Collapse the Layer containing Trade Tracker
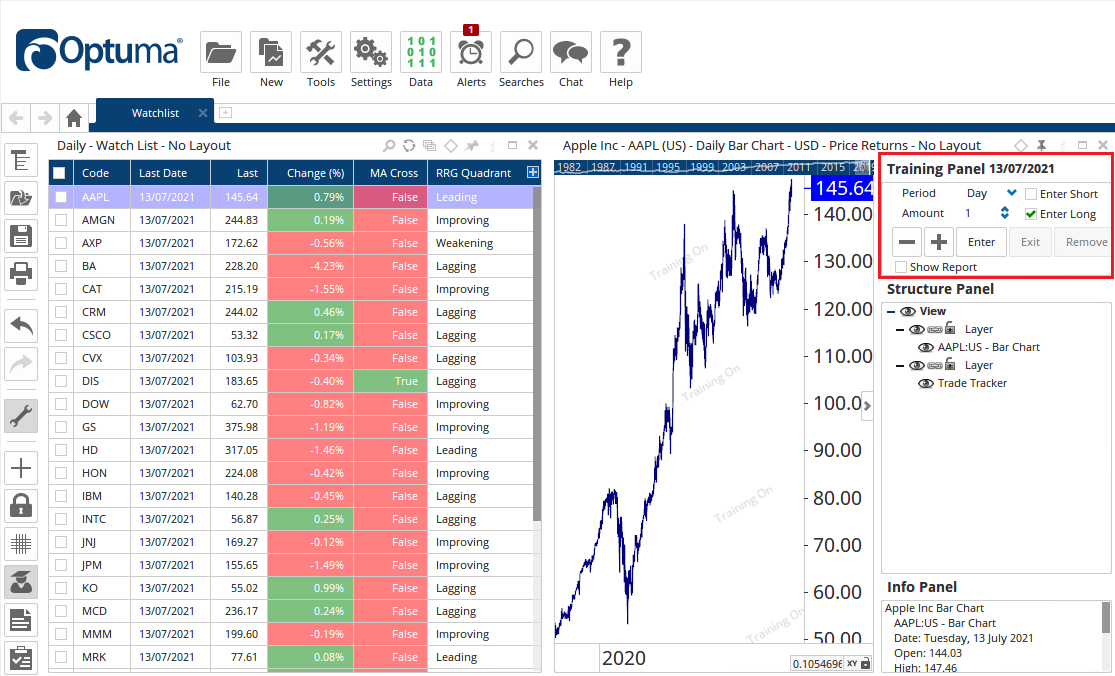This screenshot has height=676, width=1115. click(x=900, y=365)
